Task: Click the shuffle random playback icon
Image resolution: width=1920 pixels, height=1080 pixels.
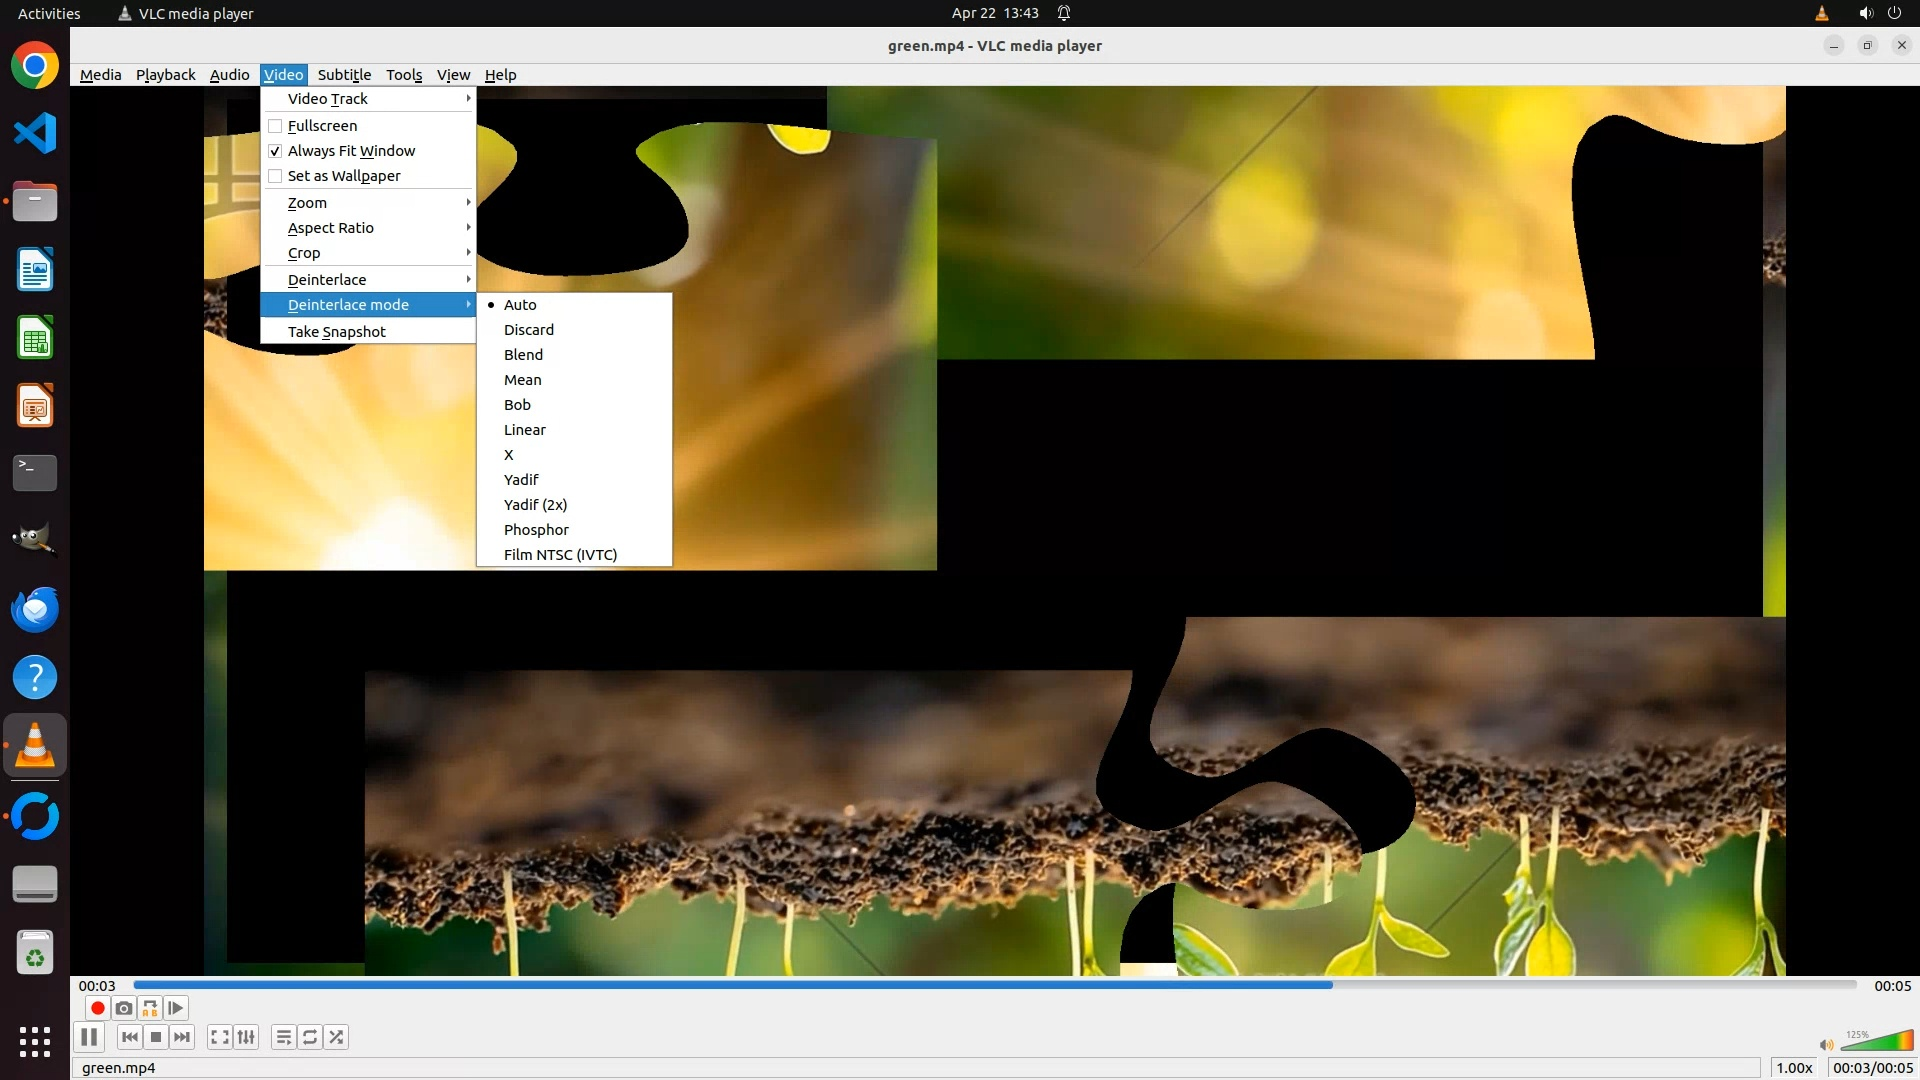Action: coord(336,1037)
